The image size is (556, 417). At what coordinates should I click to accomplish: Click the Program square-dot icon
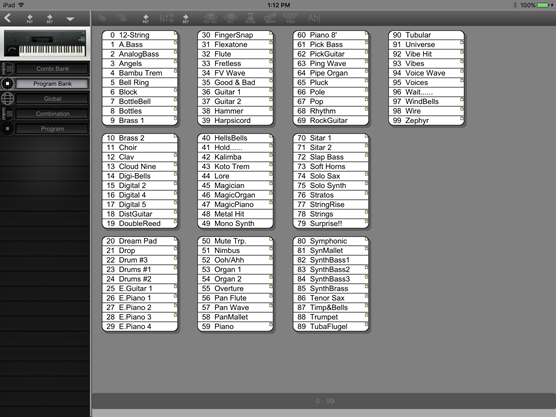pyautogui.click(x=7, y=129)
